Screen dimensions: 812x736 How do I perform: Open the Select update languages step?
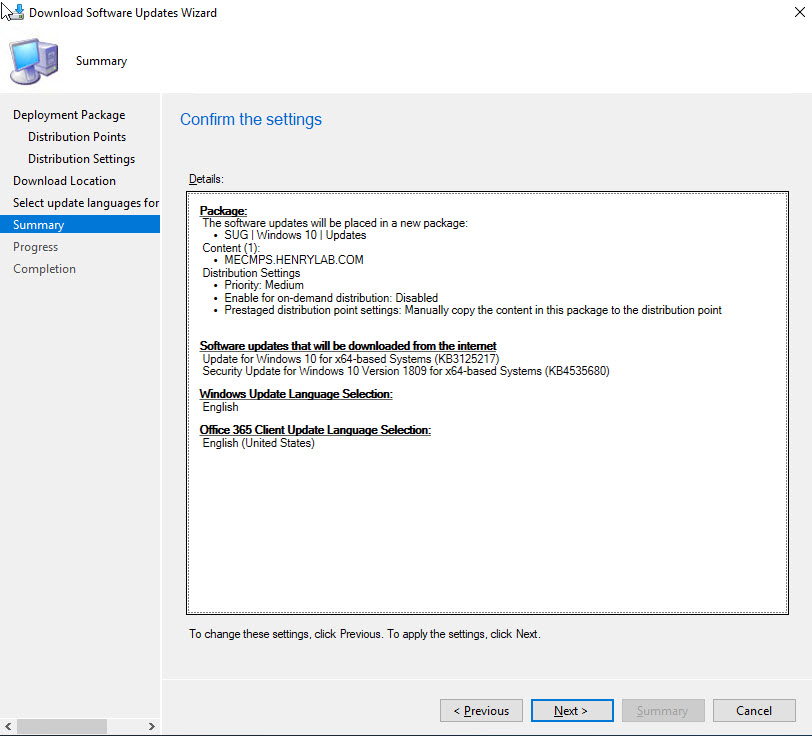(85, 203)
